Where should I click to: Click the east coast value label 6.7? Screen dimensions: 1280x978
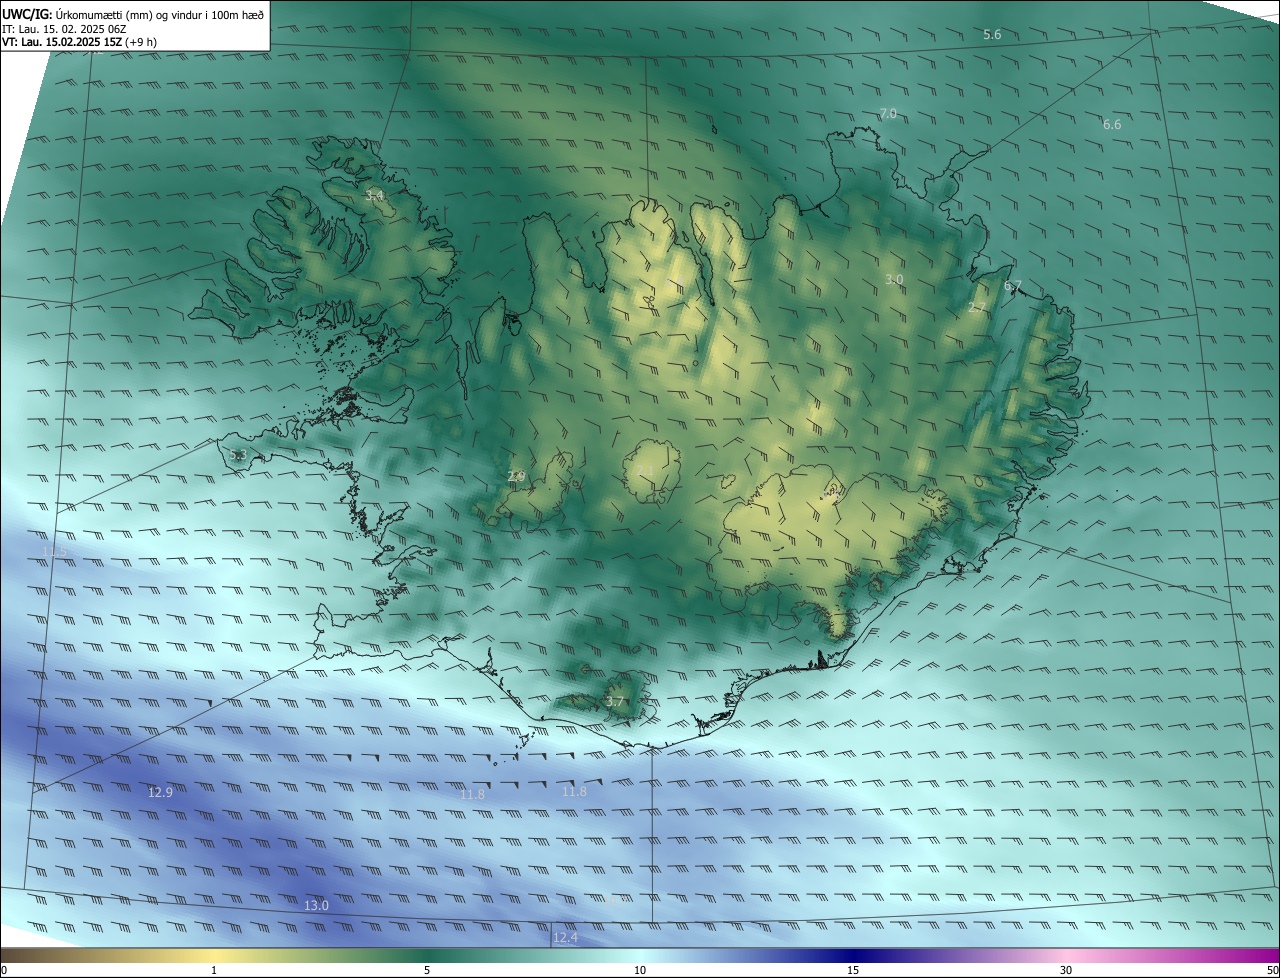click(x=1013, y=287)
